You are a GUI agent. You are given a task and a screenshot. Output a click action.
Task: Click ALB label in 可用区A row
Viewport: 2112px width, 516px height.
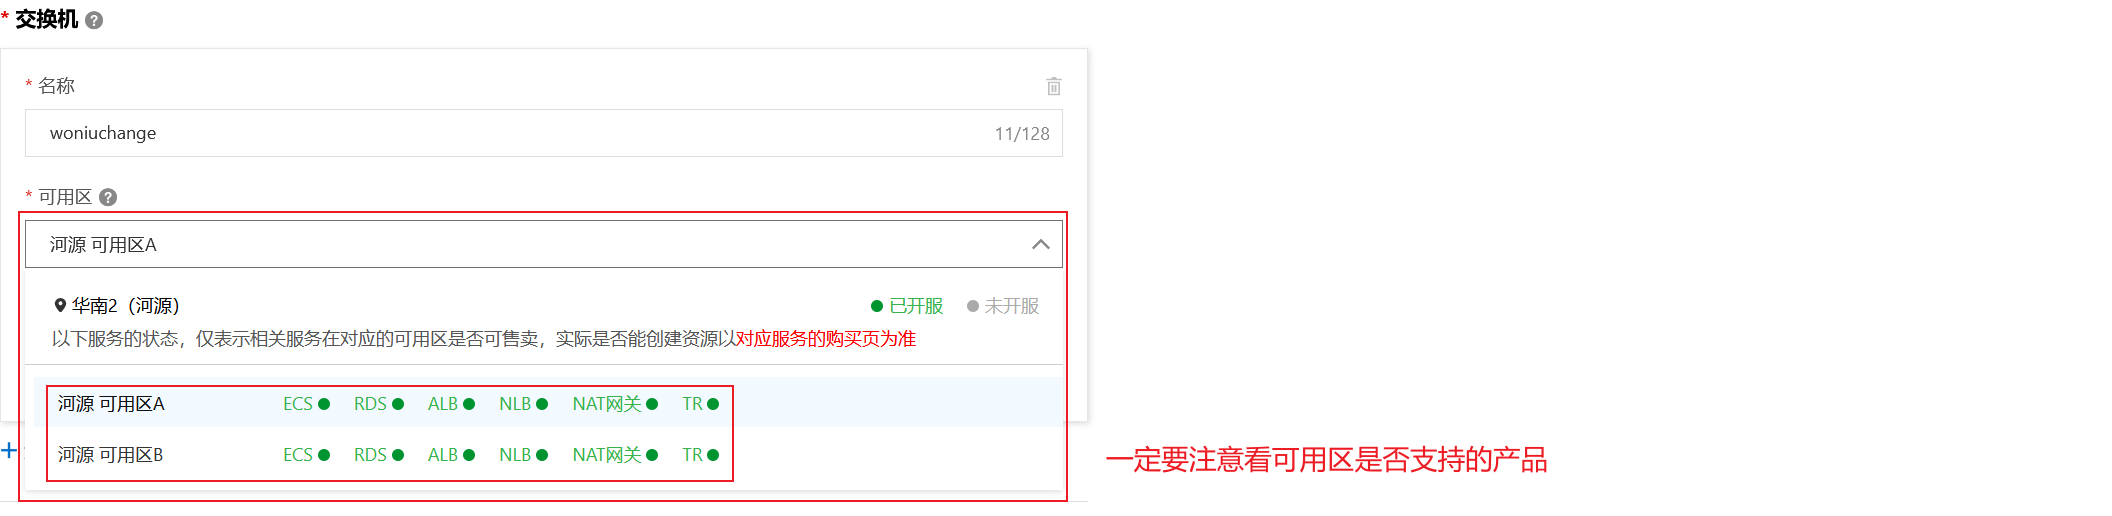pyautogui.click(x=443, y=404)
